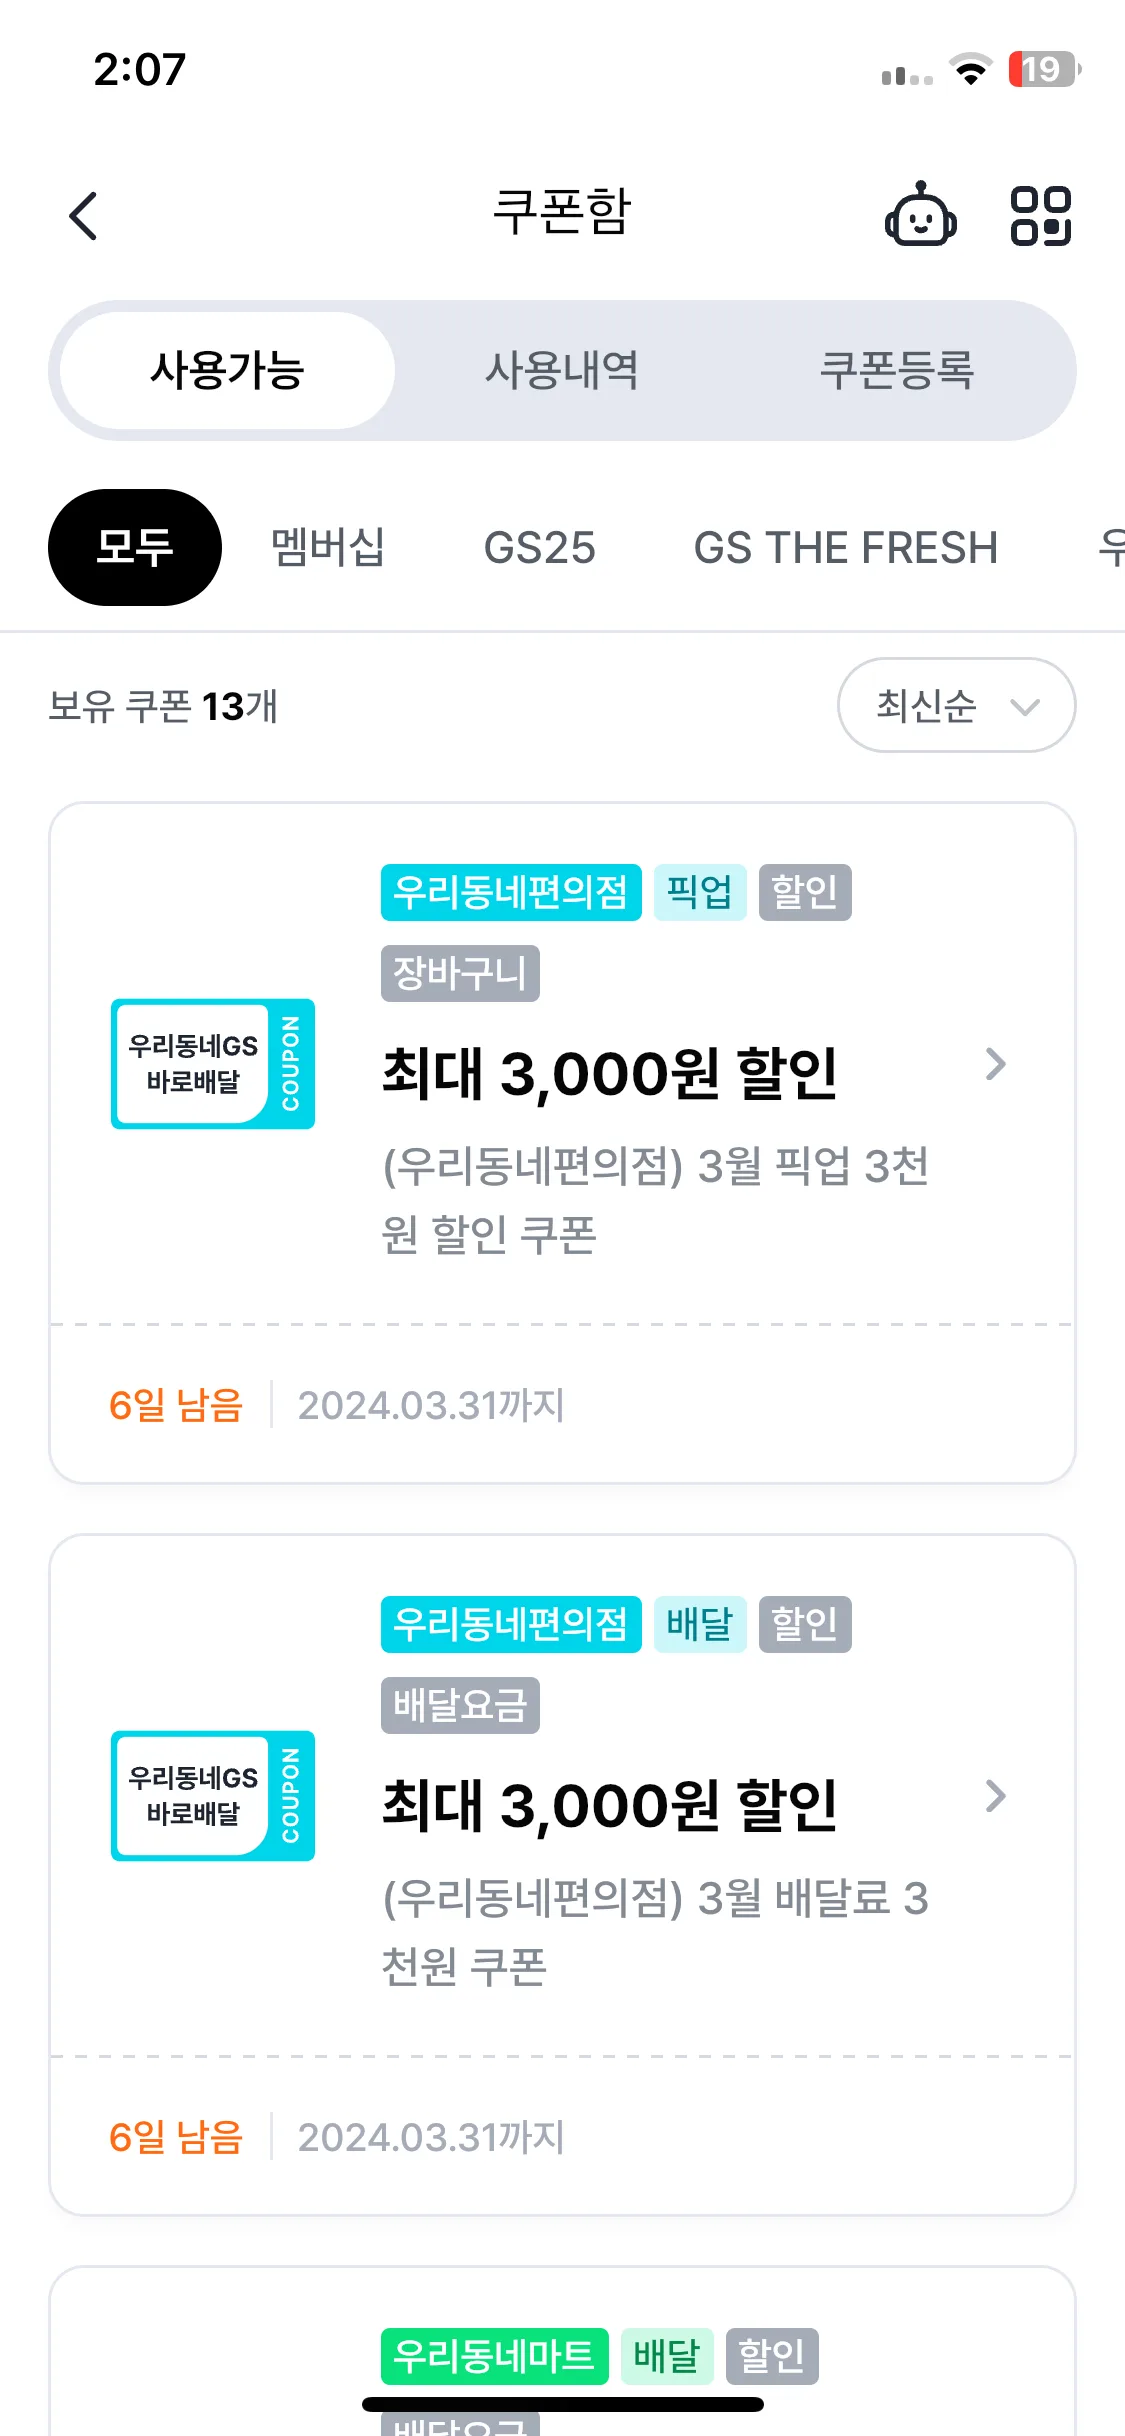Tap the Wi-Fi status icon
Image resolution: width=1125 pixels, height=2436 pixels.
[969, 70]
